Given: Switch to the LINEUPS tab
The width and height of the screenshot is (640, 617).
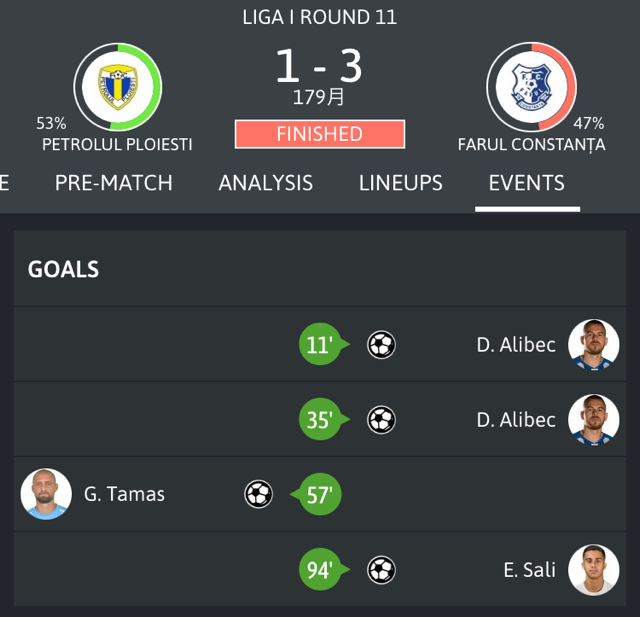Looking at the screenshot, I should (401, 183).
